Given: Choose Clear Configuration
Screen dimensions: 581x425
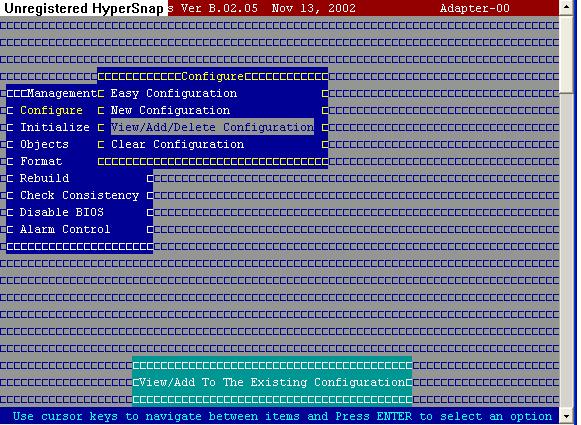Looking at the screenshot, I should coord(177,145).
